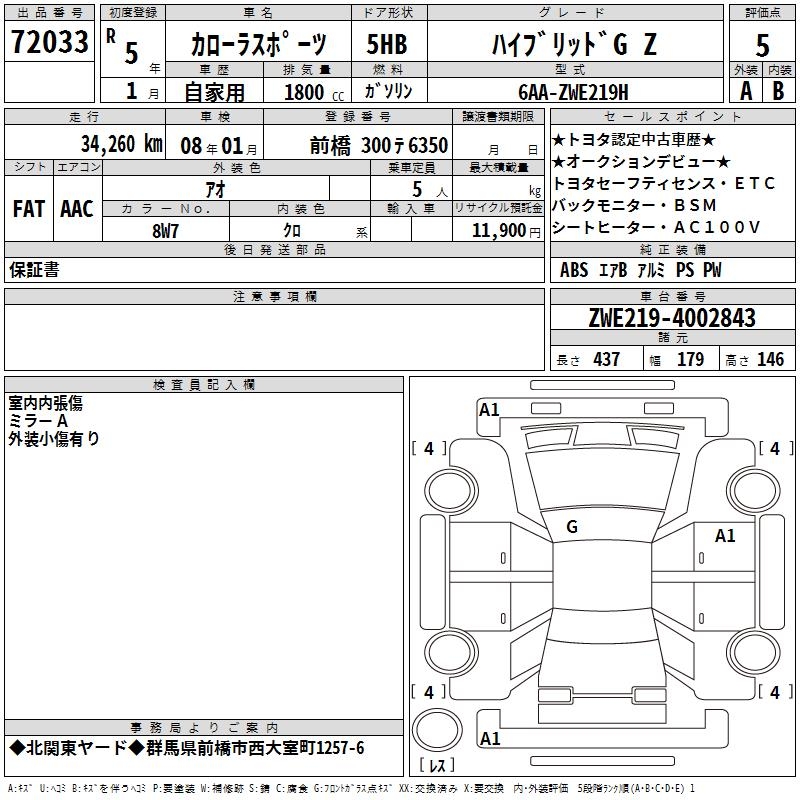Click the バックモニター・BSM line
The height and width of the screenshot is (800, 800).
coord(635,205)
